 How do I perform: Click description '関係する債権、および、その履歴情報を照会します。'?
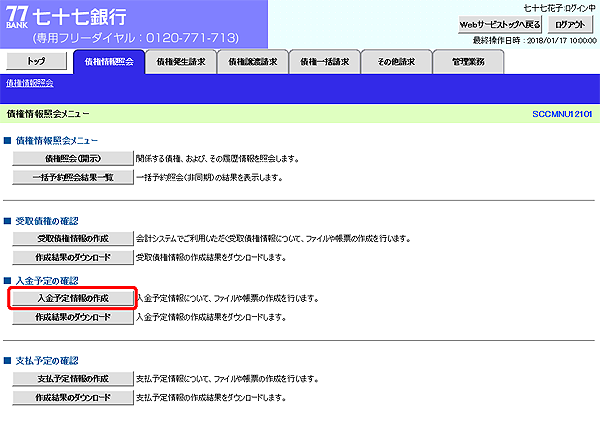218,158
